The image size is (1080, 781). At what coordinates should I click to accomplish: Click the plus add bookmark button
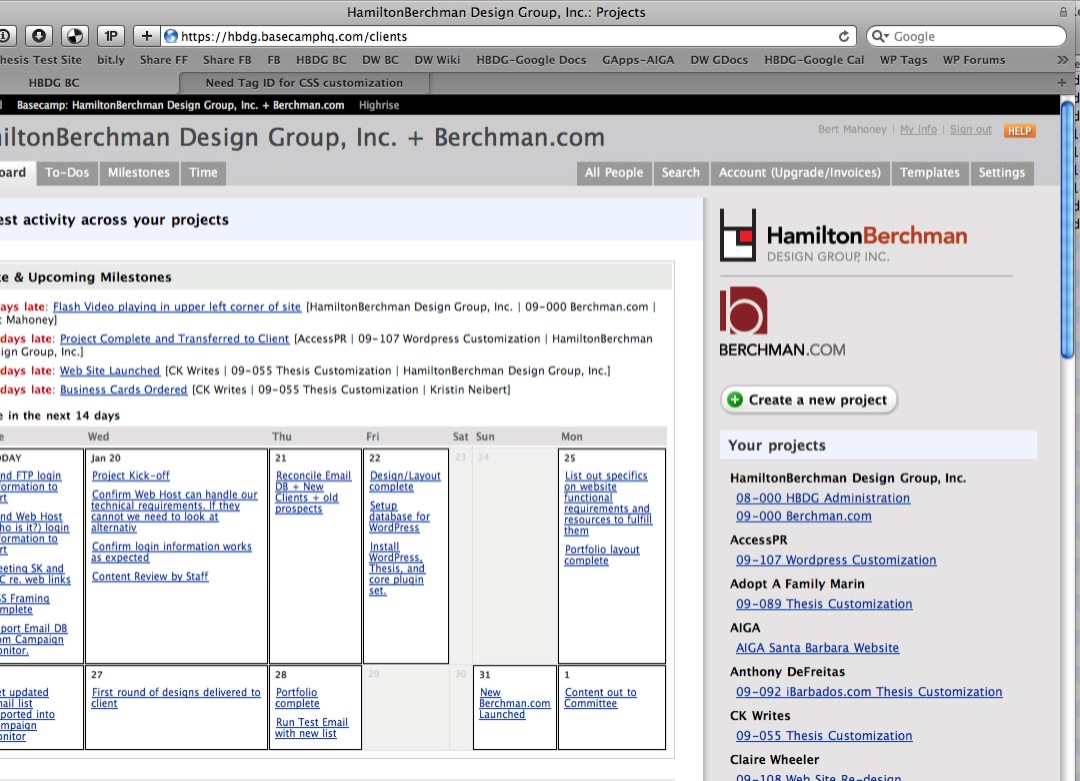point(146,36)
